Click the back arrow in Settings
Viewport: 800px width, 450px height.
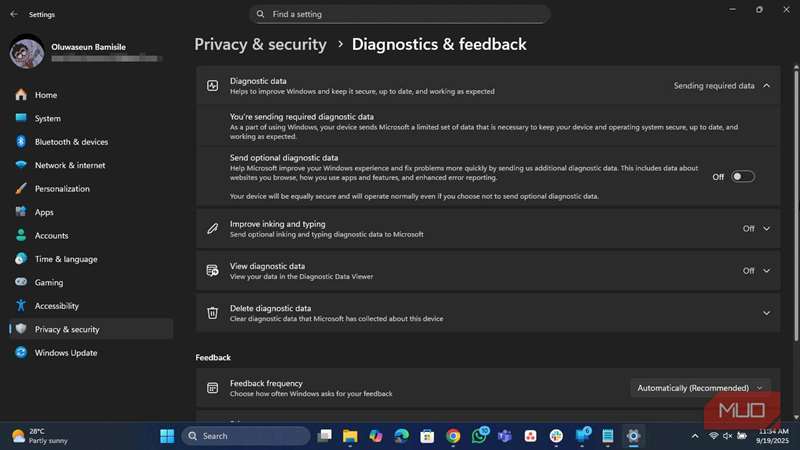(14, 15)
